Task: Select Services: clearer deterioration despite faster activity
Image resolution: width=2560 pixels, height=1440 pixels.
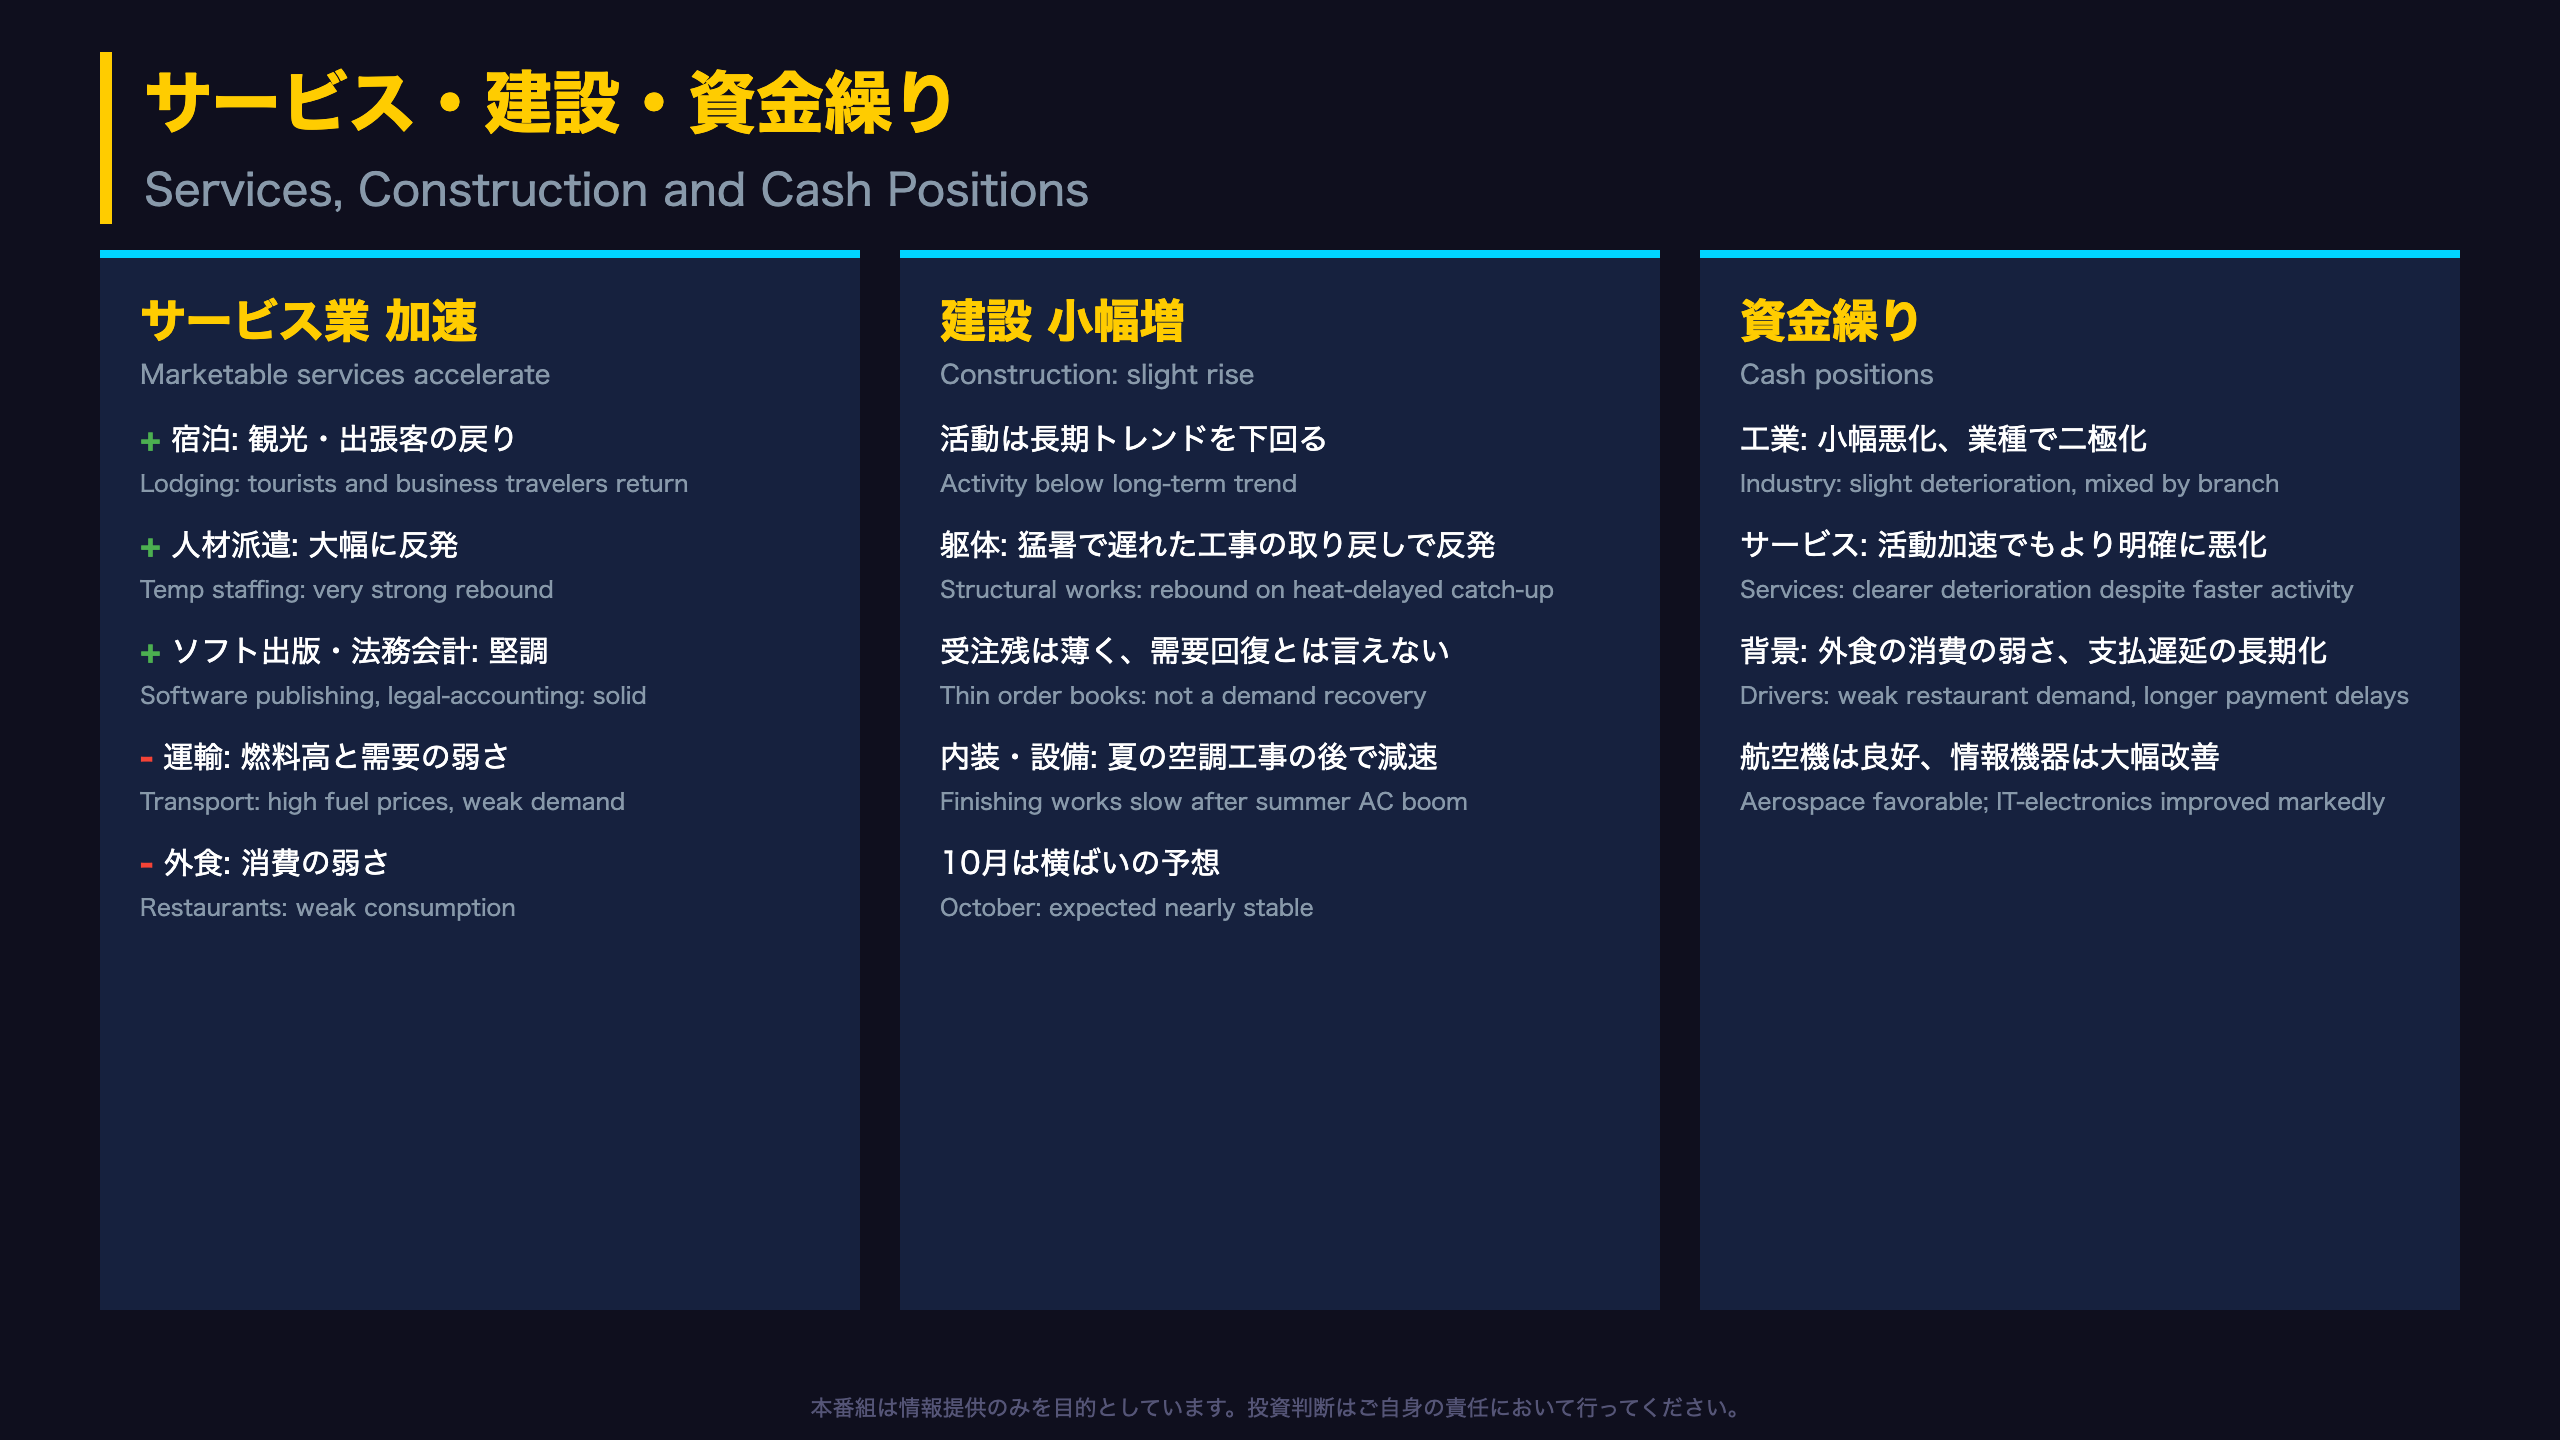Action: (x=2047, y=590)
